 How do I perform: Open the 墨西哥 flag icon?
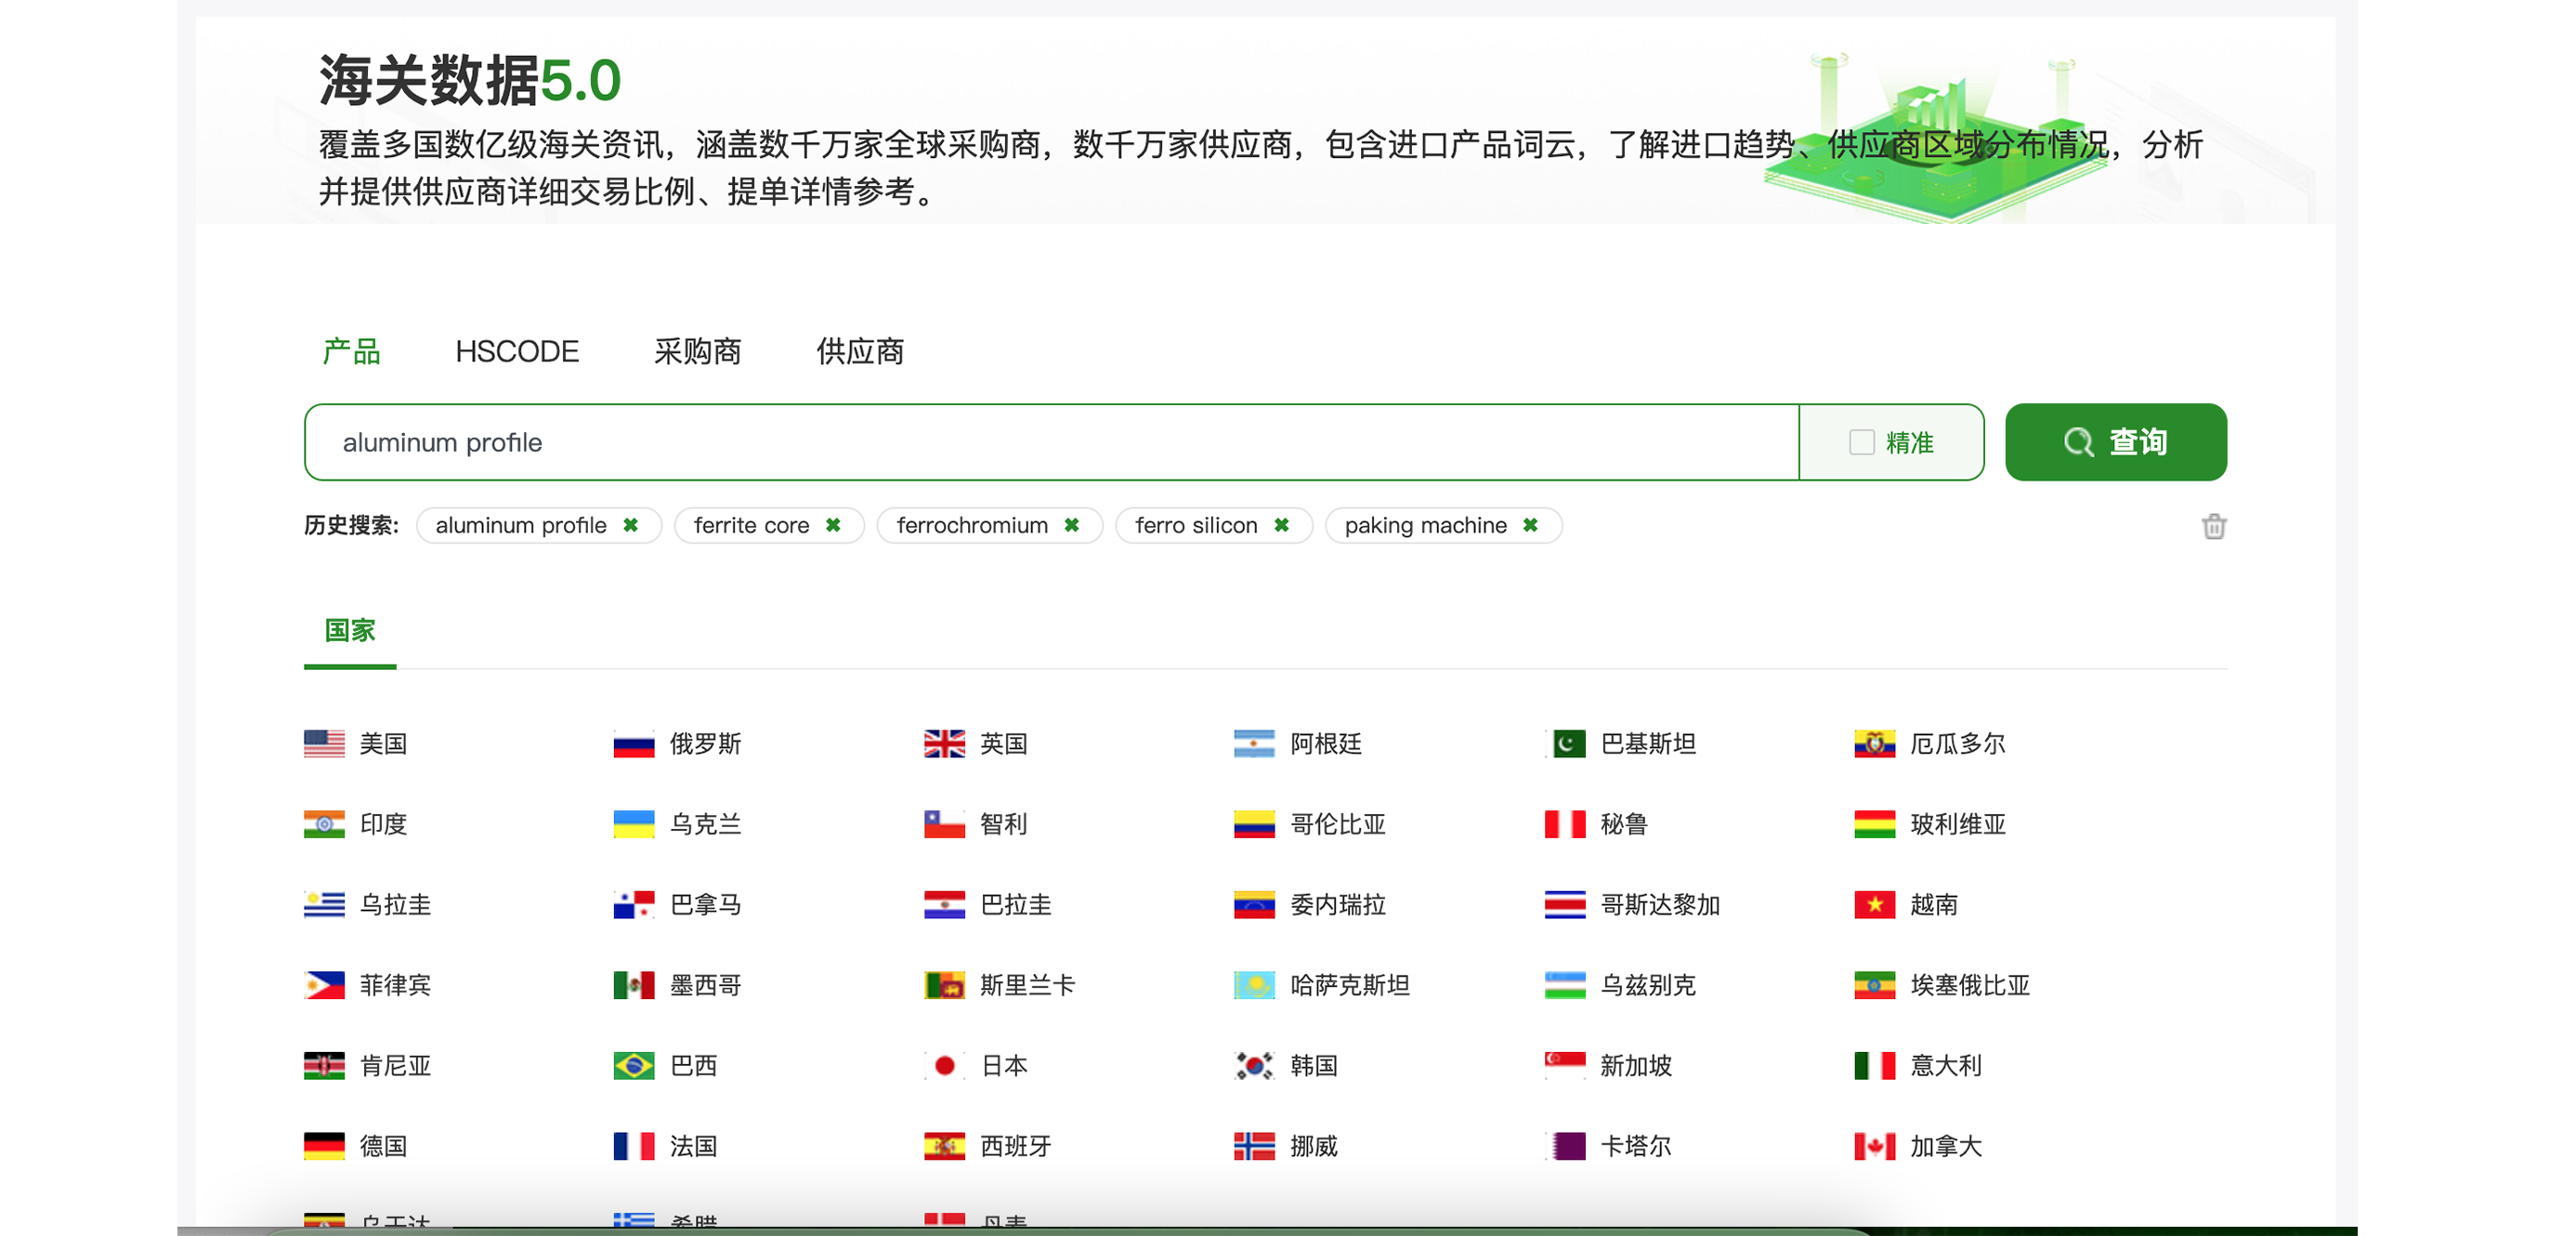(634, 985)
